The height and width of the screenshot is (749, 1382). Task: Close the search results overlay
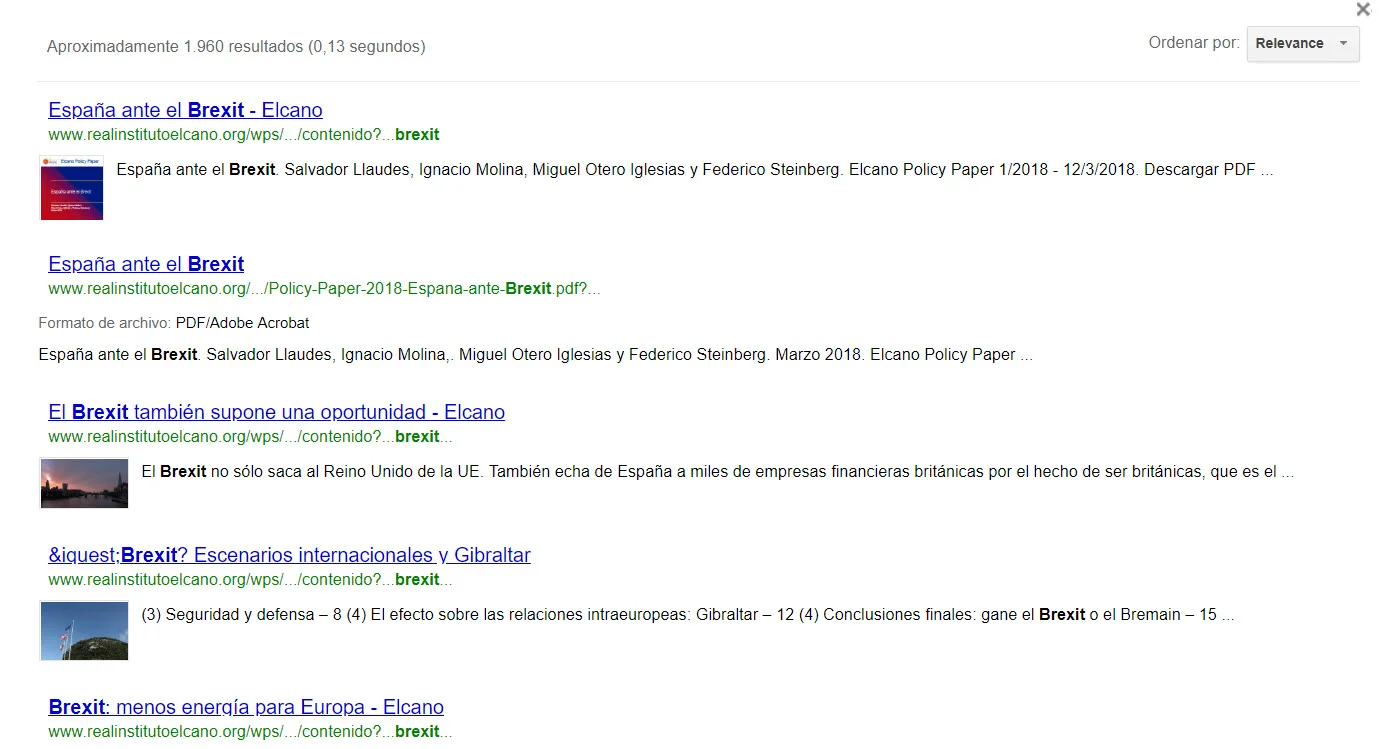pos(1363,10)
